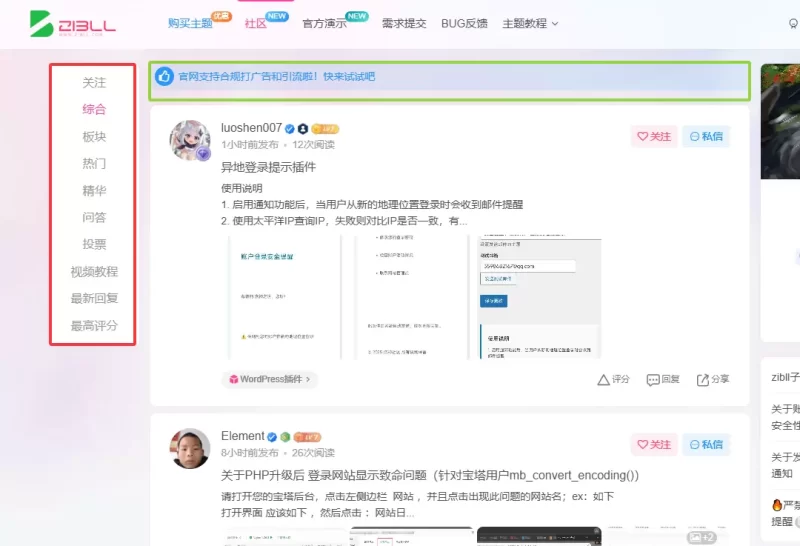The width and height of the screenshot is (800, 546).
Task: Click the +2 more images indicator
Action: 702,537
